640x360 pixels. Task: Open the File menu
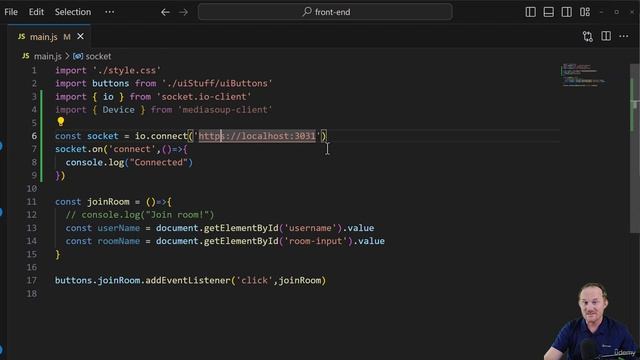tap(11, 12)
